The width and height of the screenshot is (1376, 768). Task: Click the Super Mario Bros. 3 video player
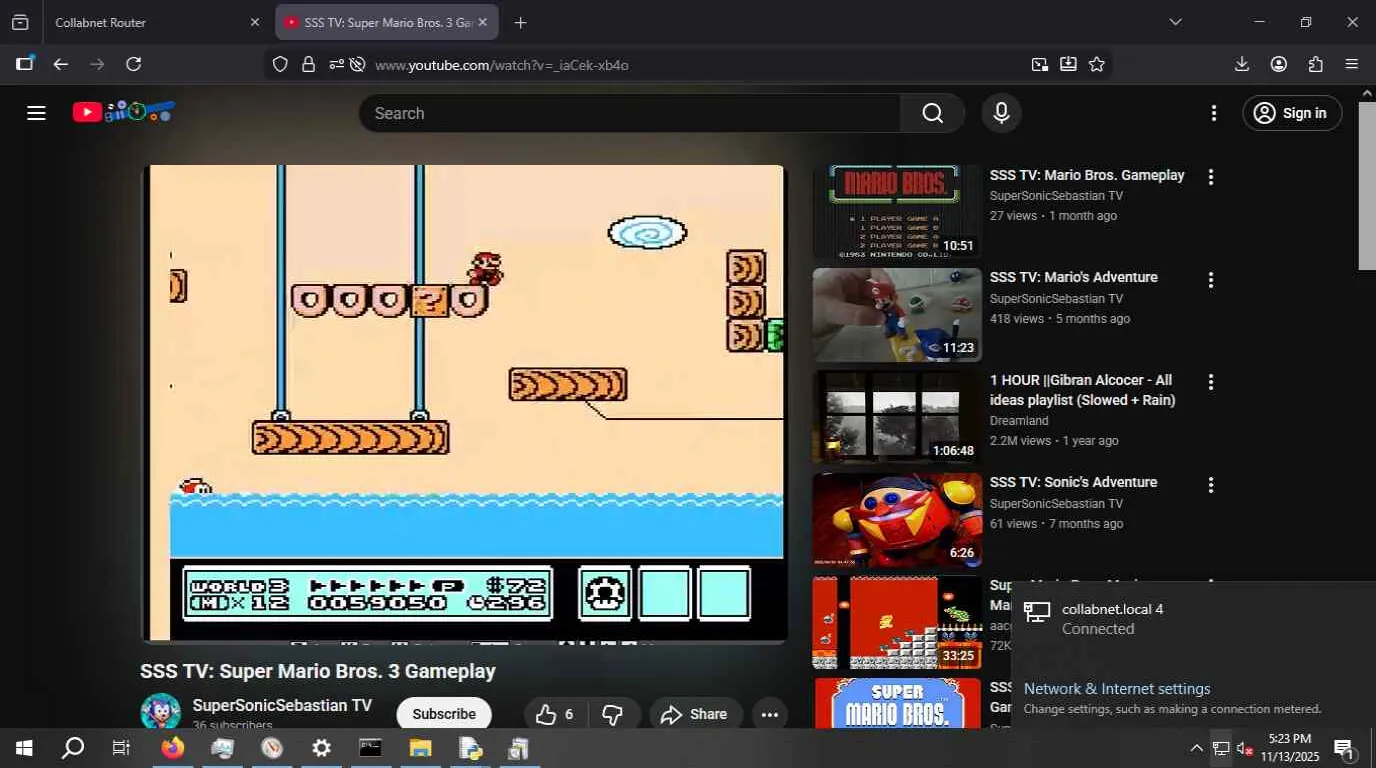coord(465,402)
